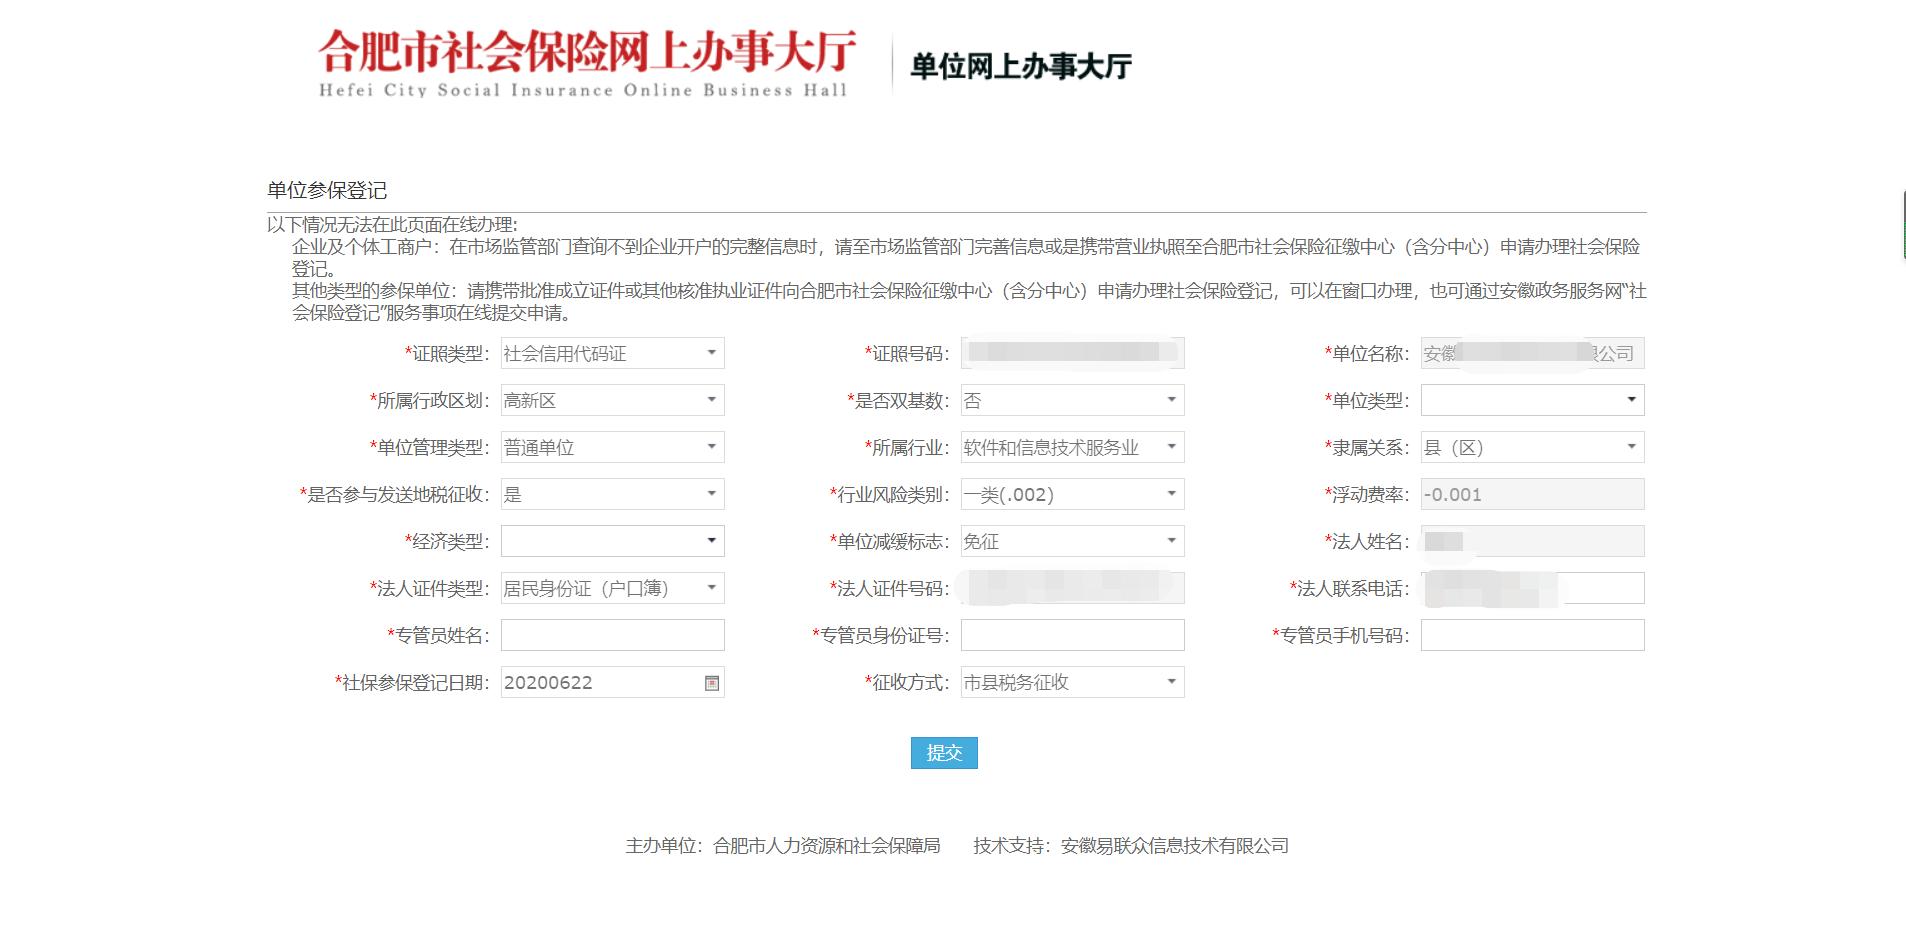This screenshot has width=1906, height=938.
Task: Click the 提交 submit button
Action: pyautogui.click(x=944, y=754)
